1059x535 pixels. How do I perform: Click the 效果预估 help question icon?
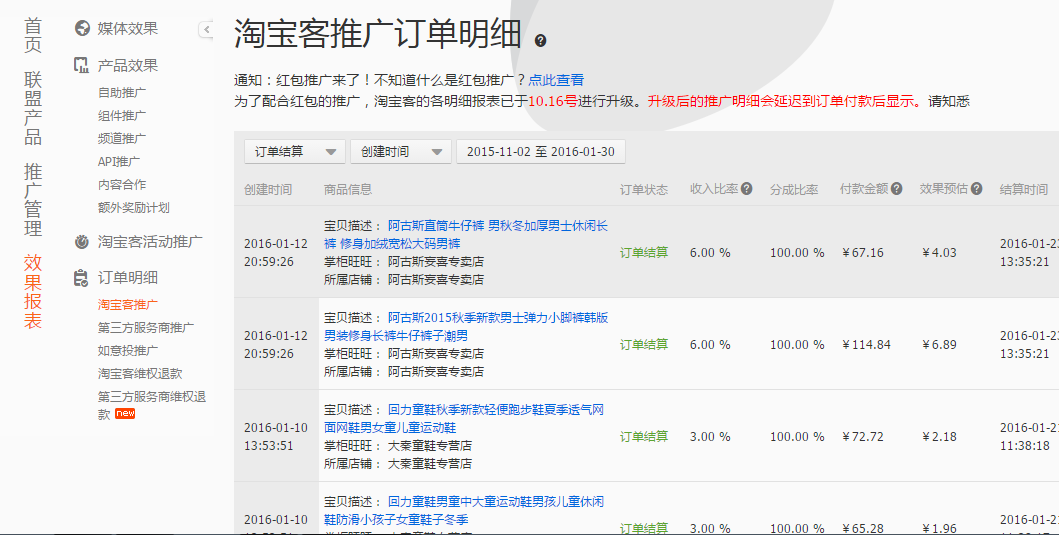click(976, 188)
